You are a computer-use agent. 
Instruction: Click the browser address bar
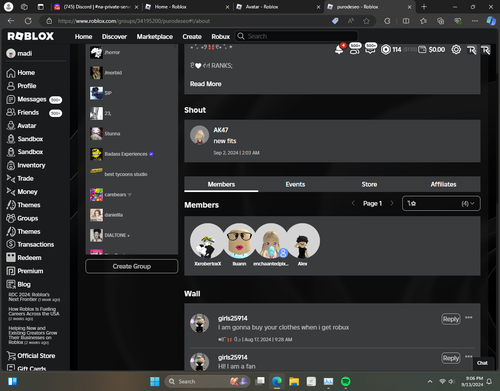[187, 21]
